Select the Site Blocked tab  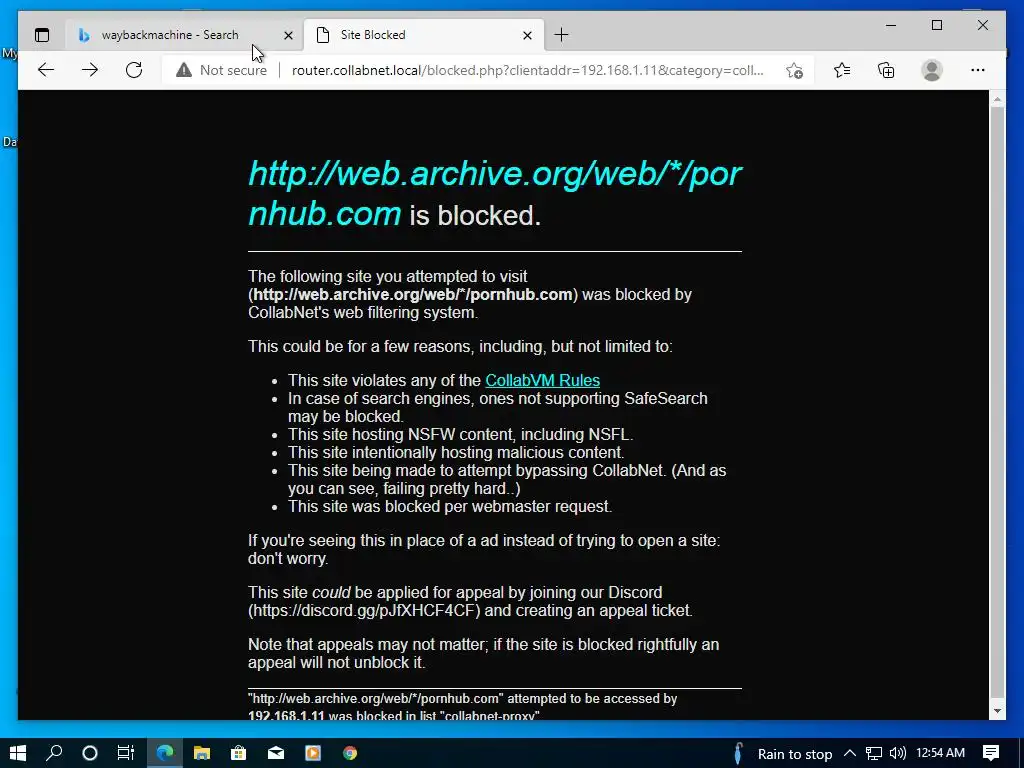coord(424,35)
